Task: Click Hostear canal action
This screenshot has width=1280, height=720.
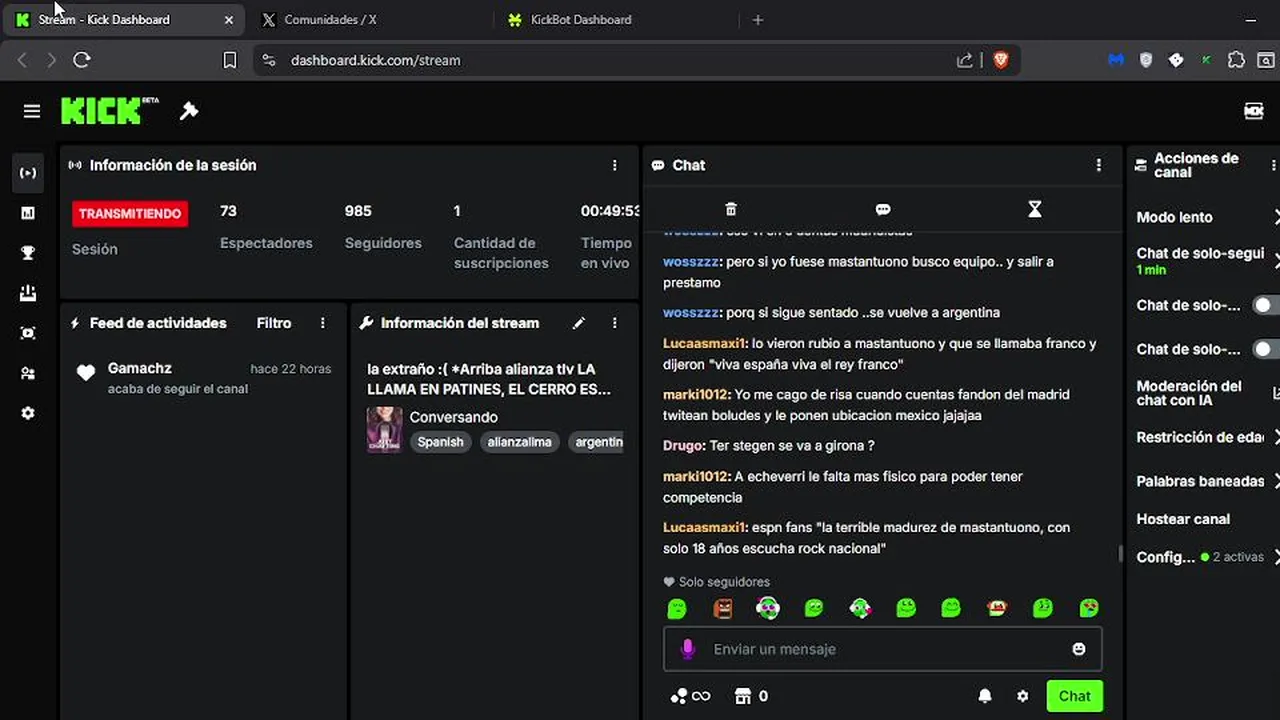Action: point(1183,519)
